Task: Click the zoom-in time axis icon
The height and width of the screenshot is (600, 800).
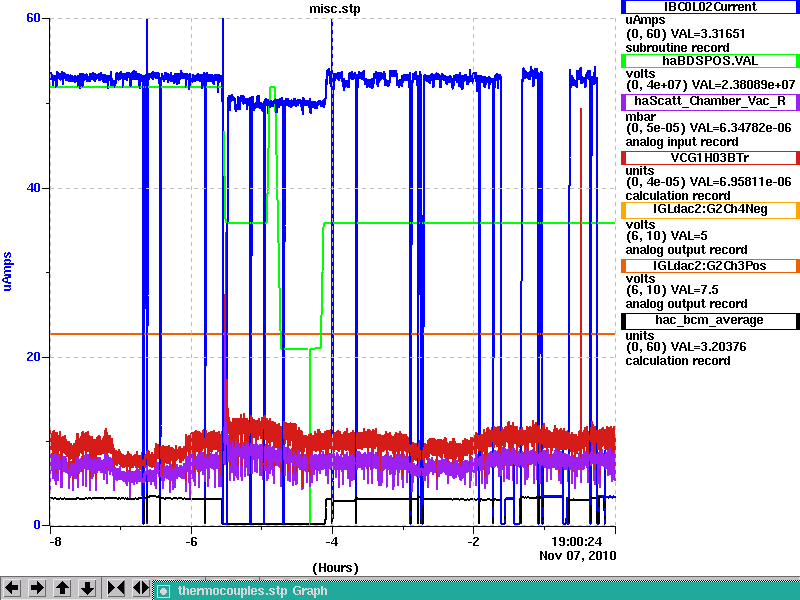Action: coord(116,588)
